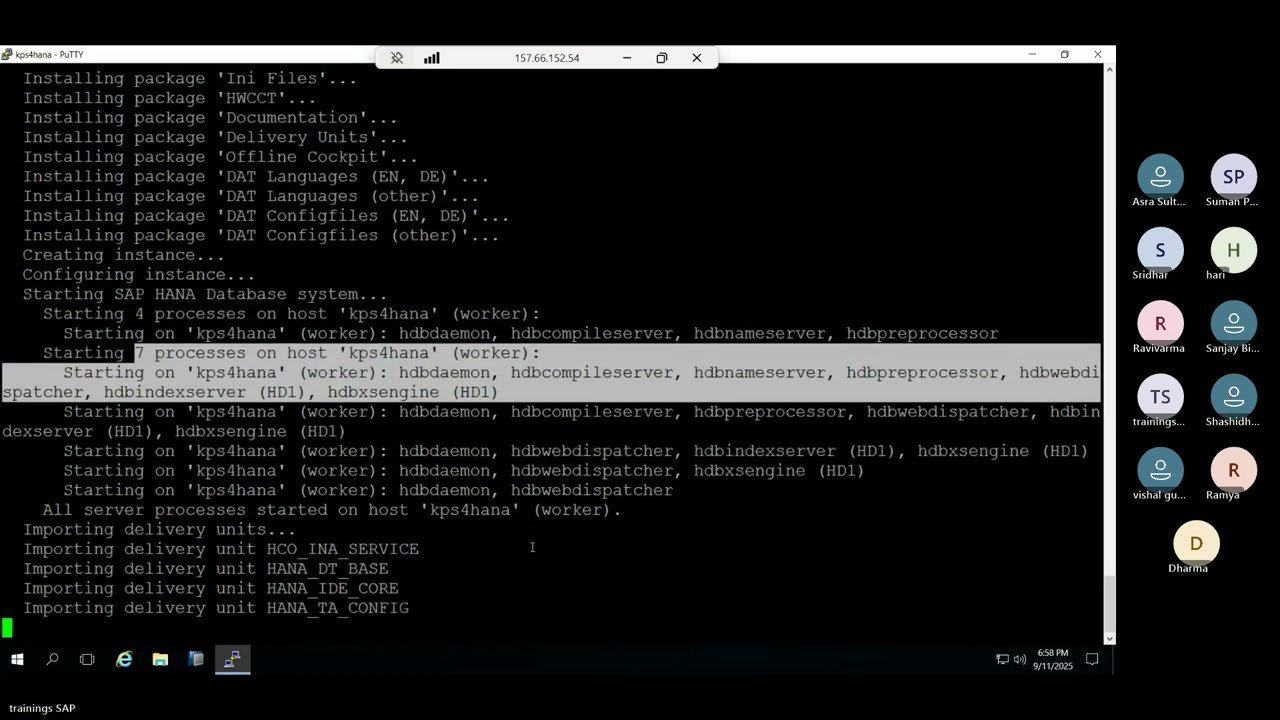Select participant avatar Asra Sult...
This screenshot has width=1280, height=720.
point(1160,176)
